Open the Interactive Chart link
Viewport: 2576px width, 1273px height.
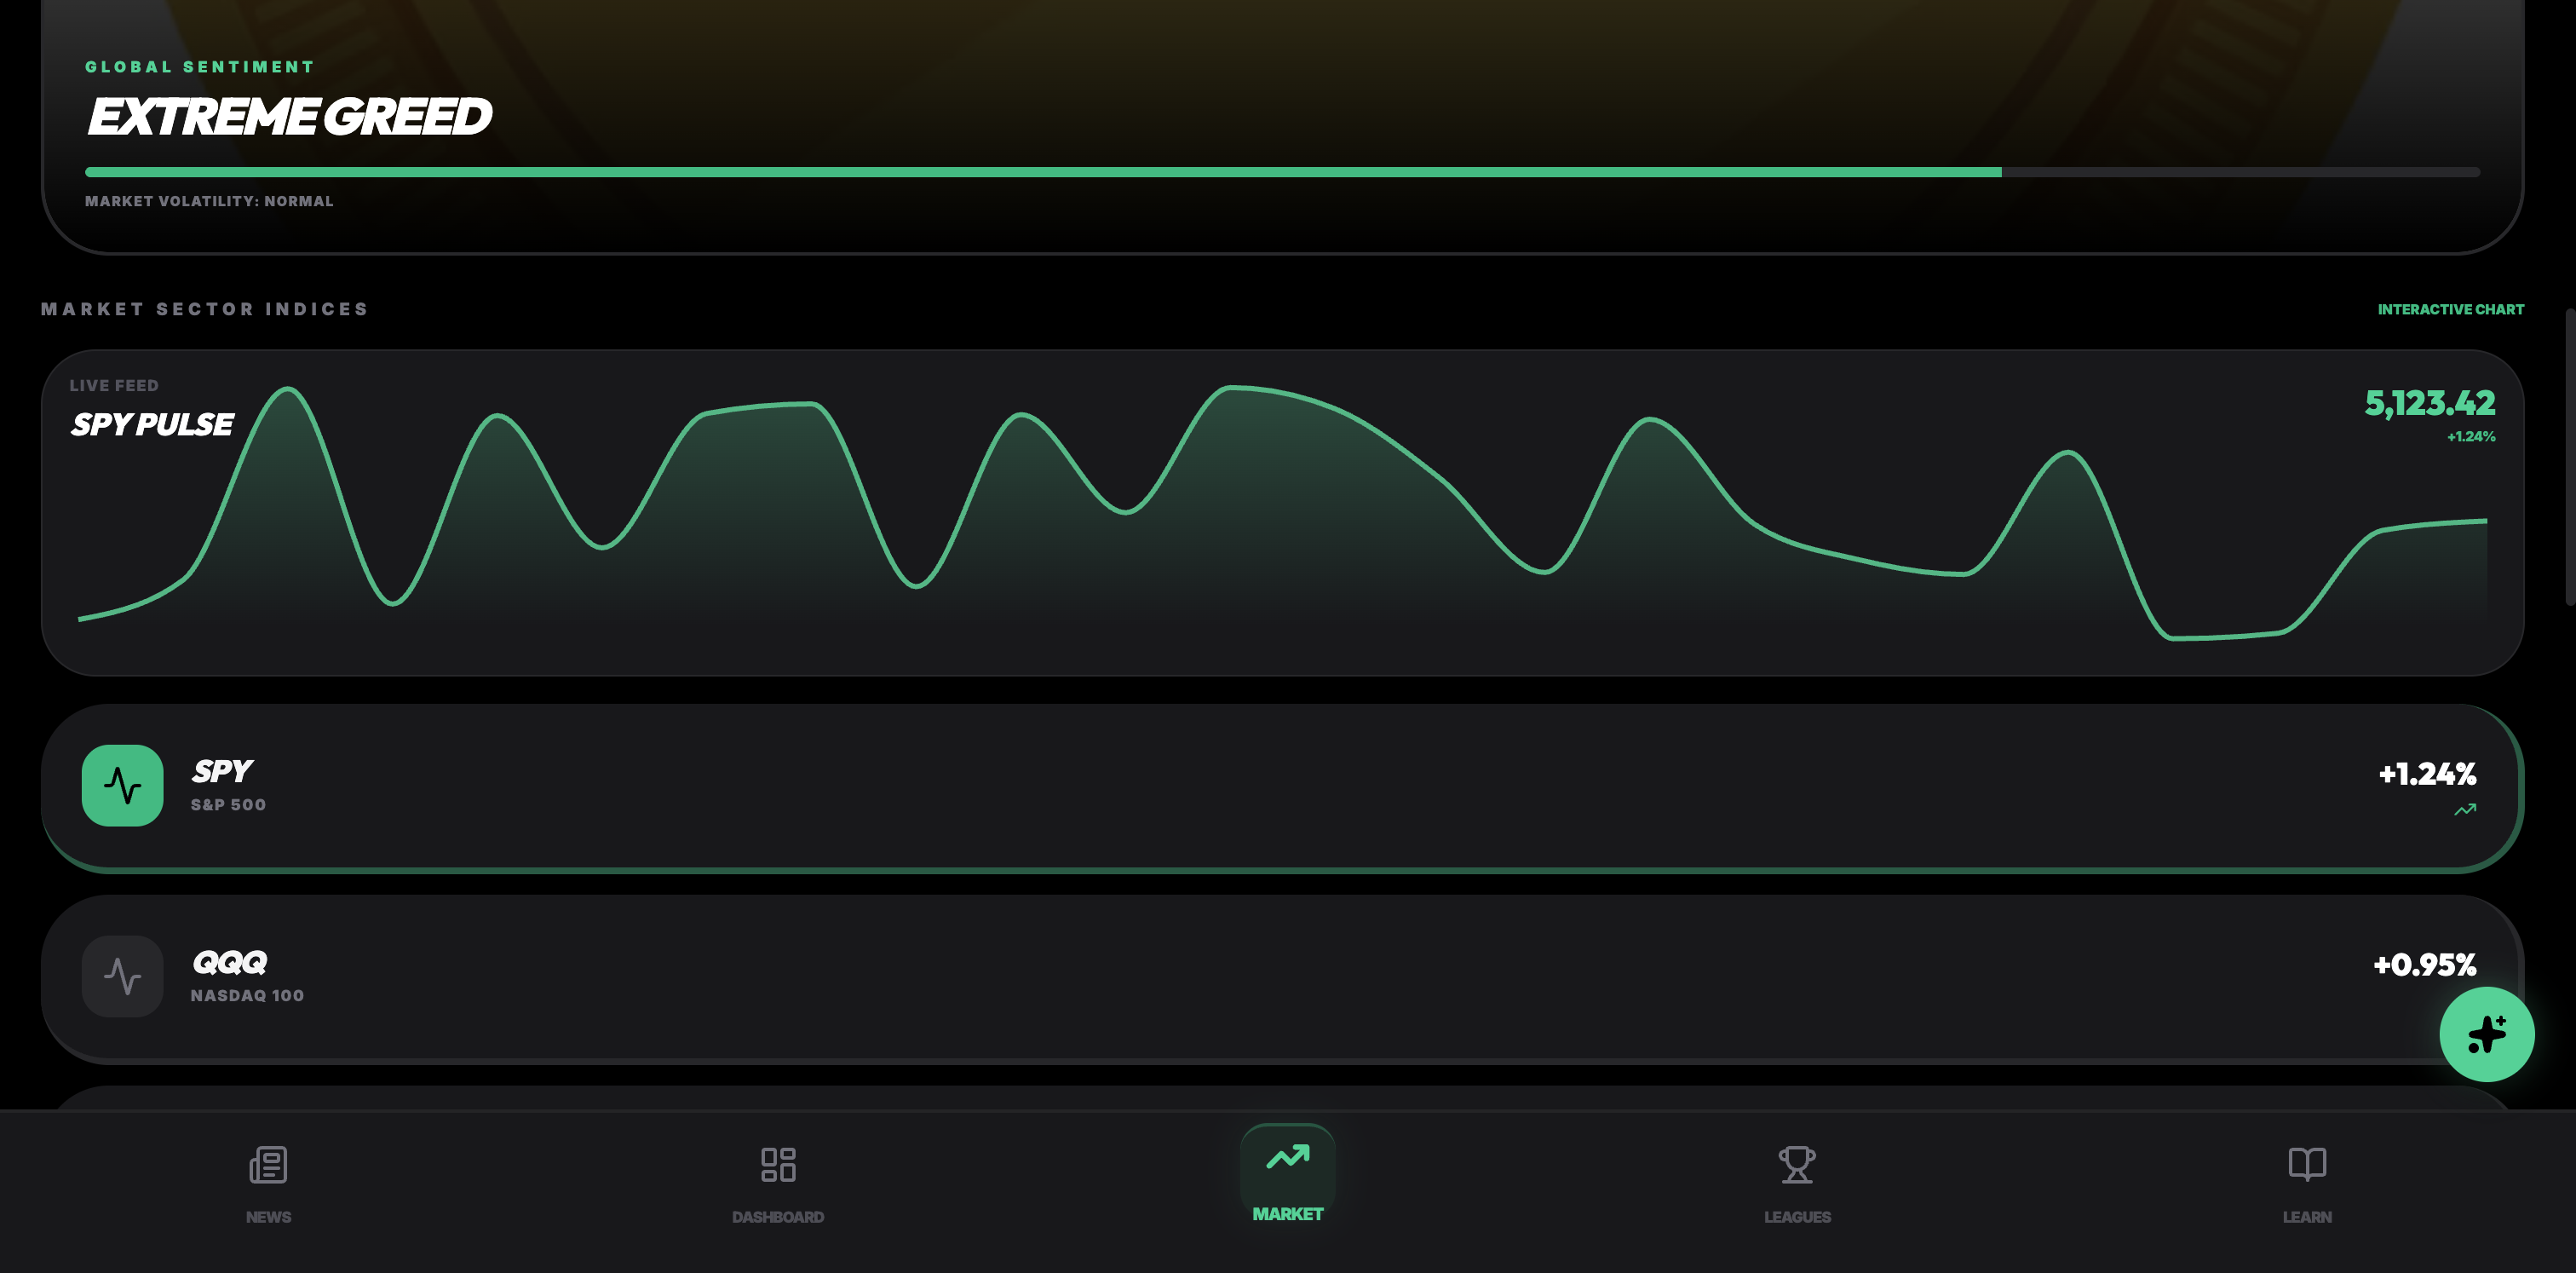(x=2450, y=309)
